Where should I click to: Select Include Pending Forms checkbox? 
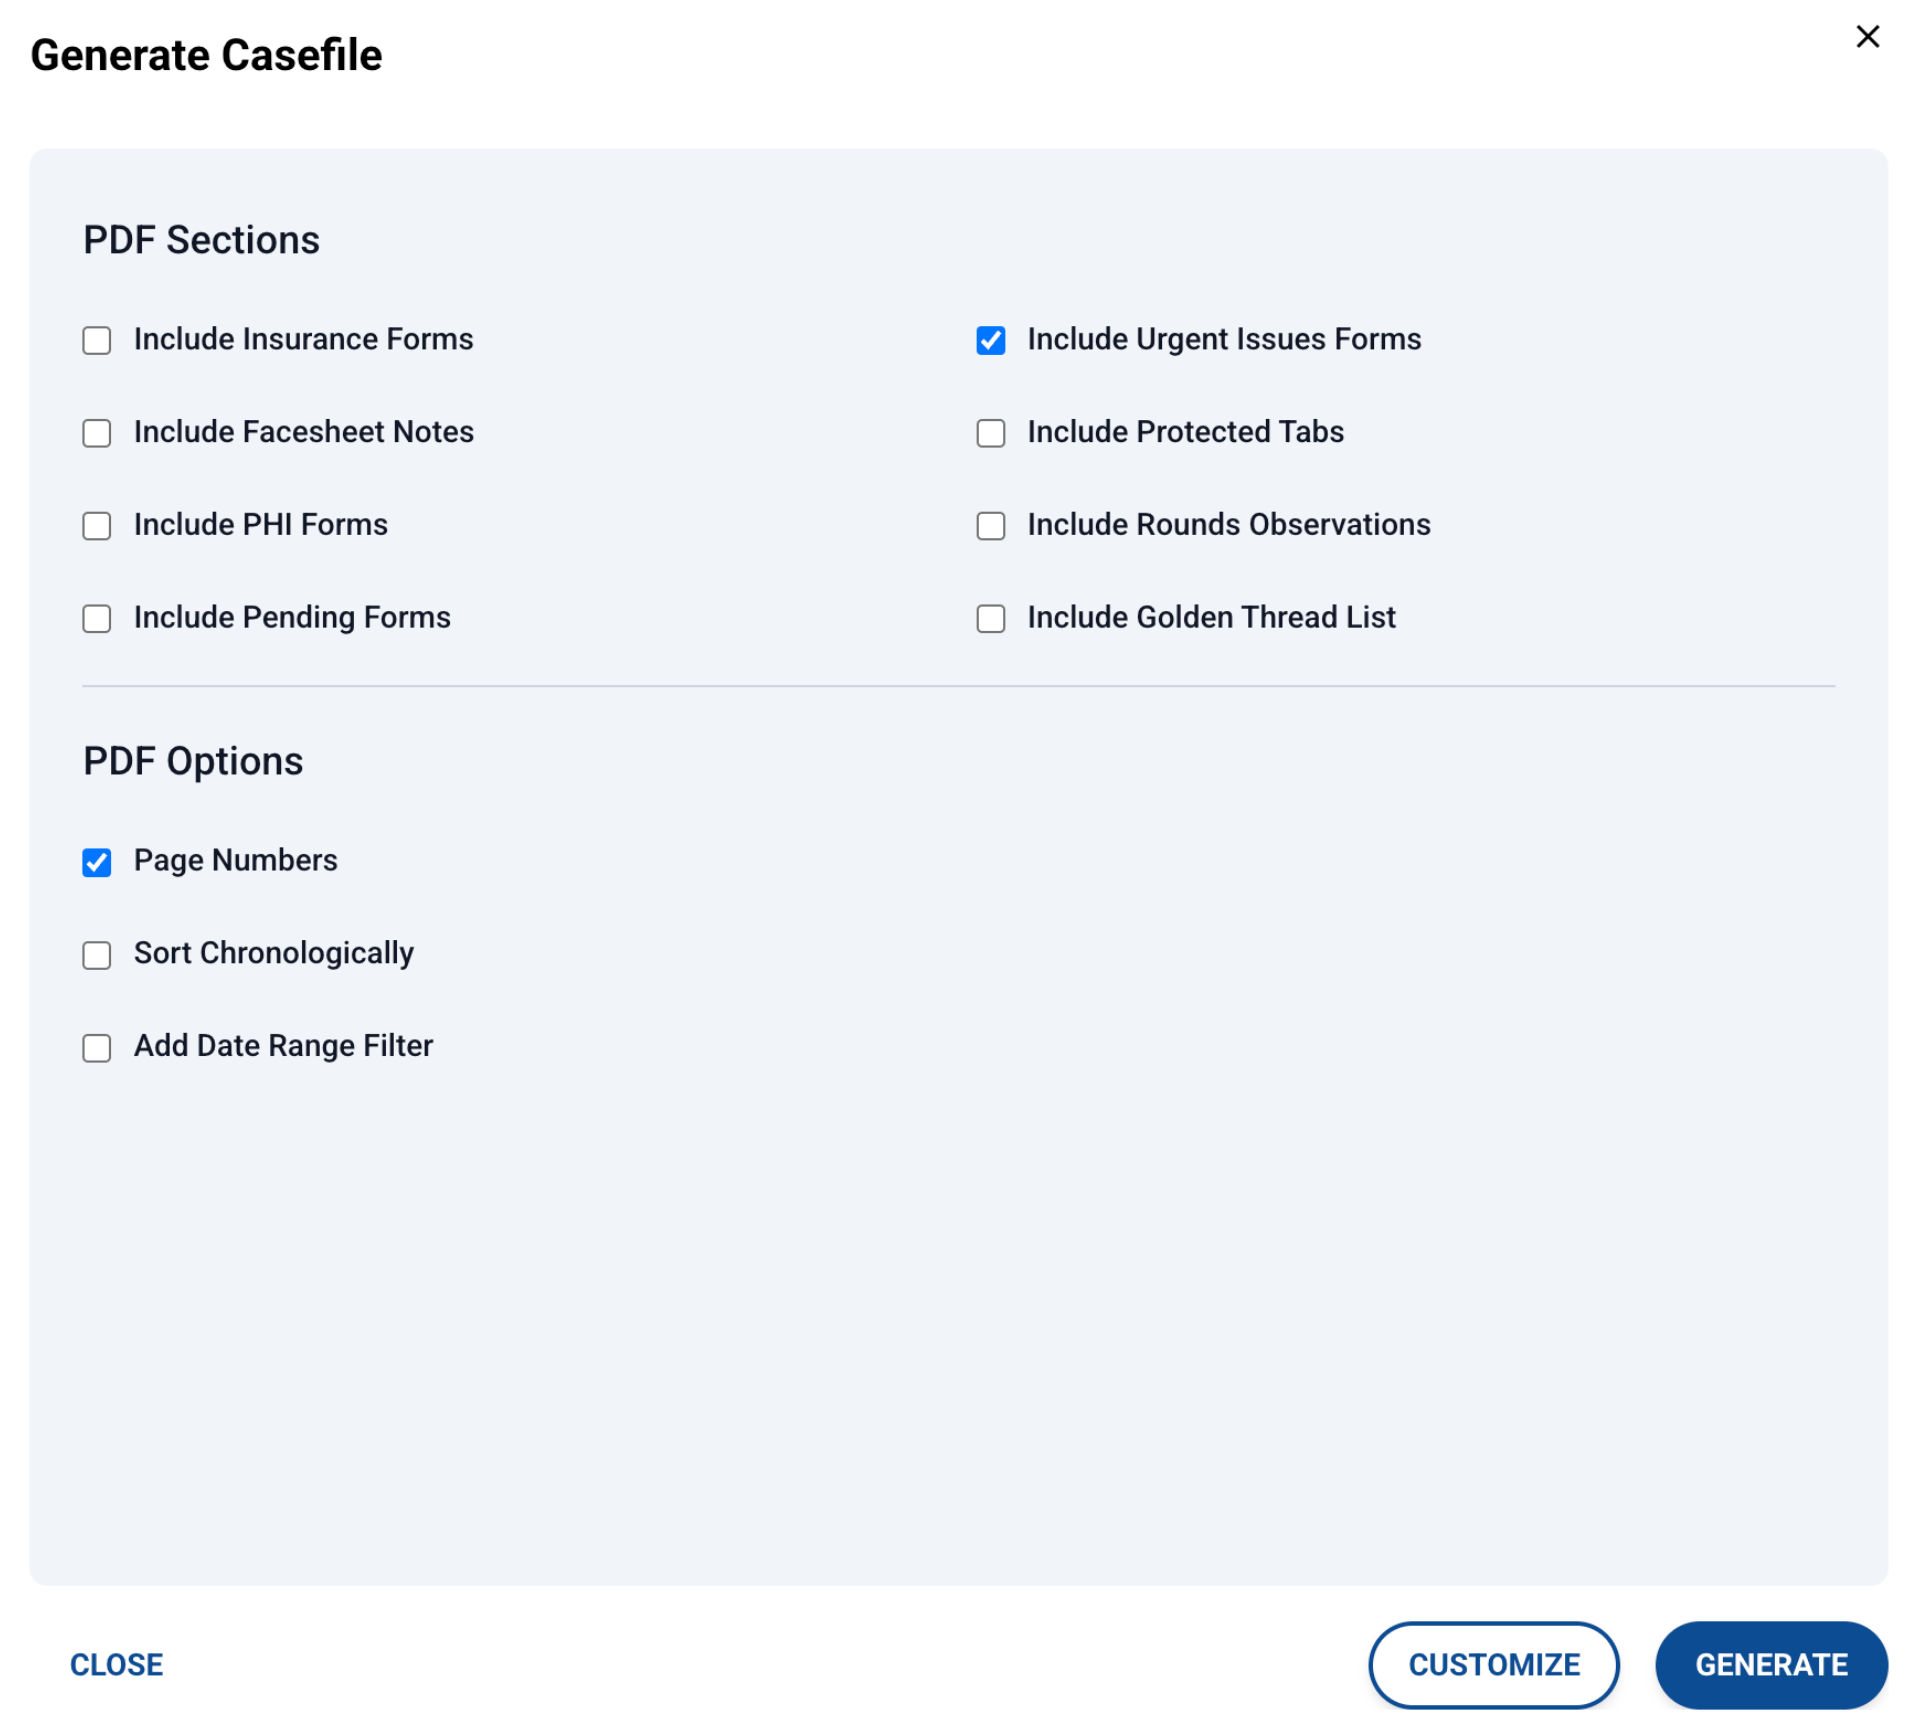[x=97, y=621]
